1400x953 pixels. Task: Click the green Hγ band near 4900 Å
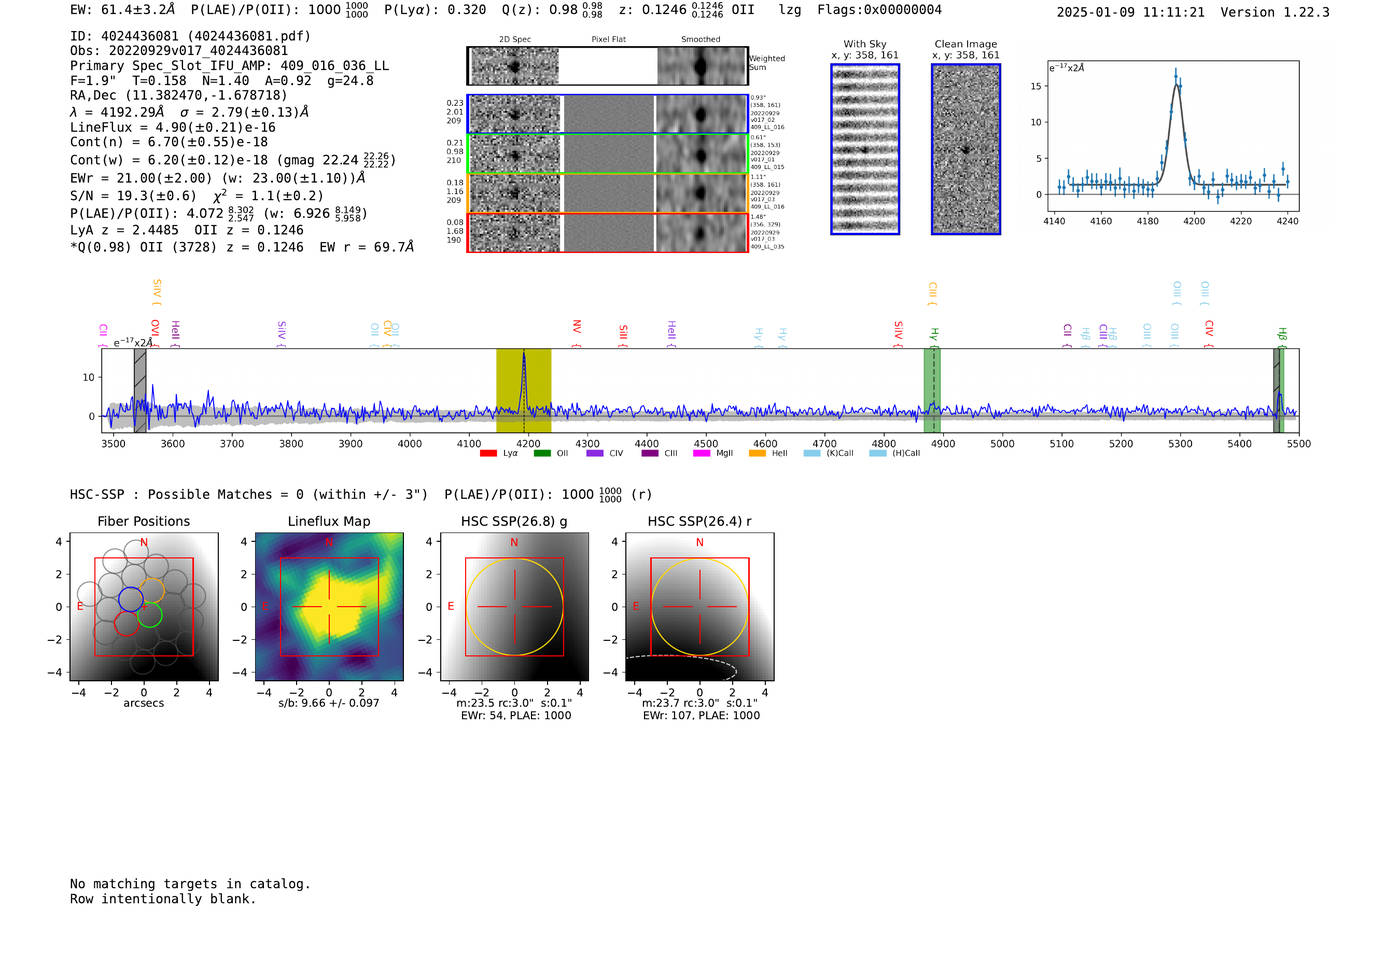(932, 391)
